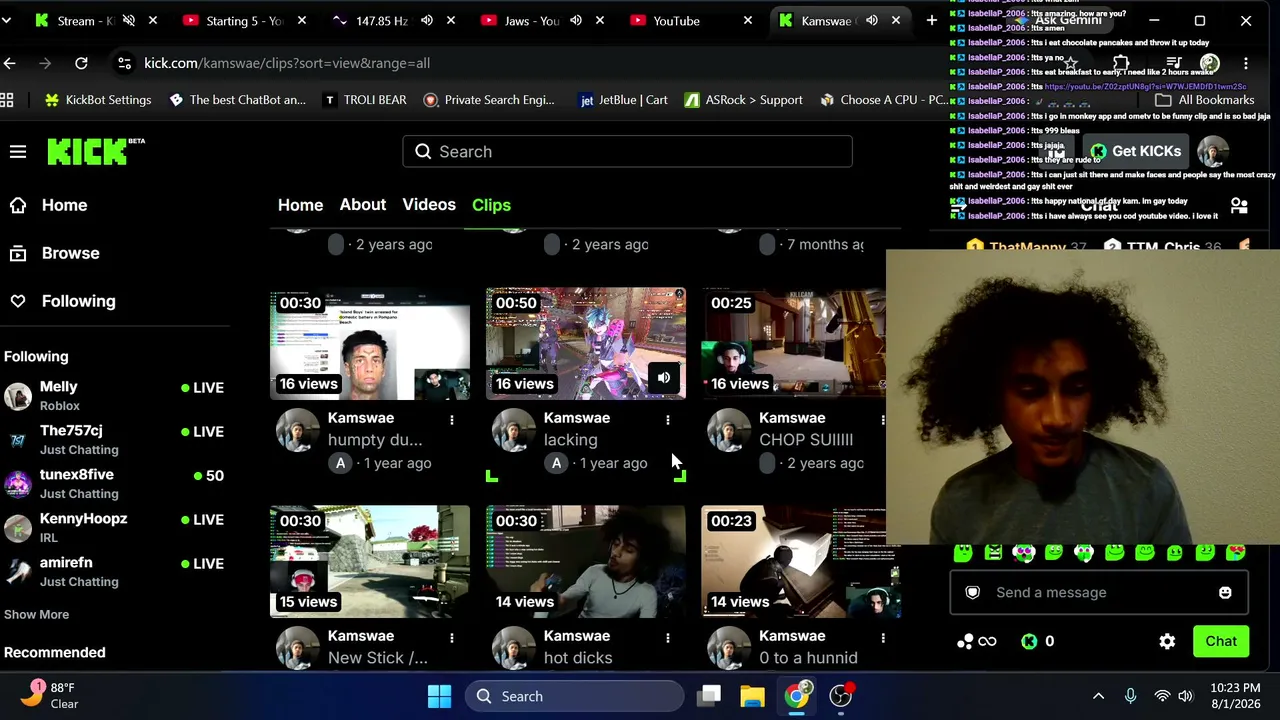The height and width of the screenshot is (720, 1280).
Task: Go back using the browser back arrow
Action: pos(10,63)
